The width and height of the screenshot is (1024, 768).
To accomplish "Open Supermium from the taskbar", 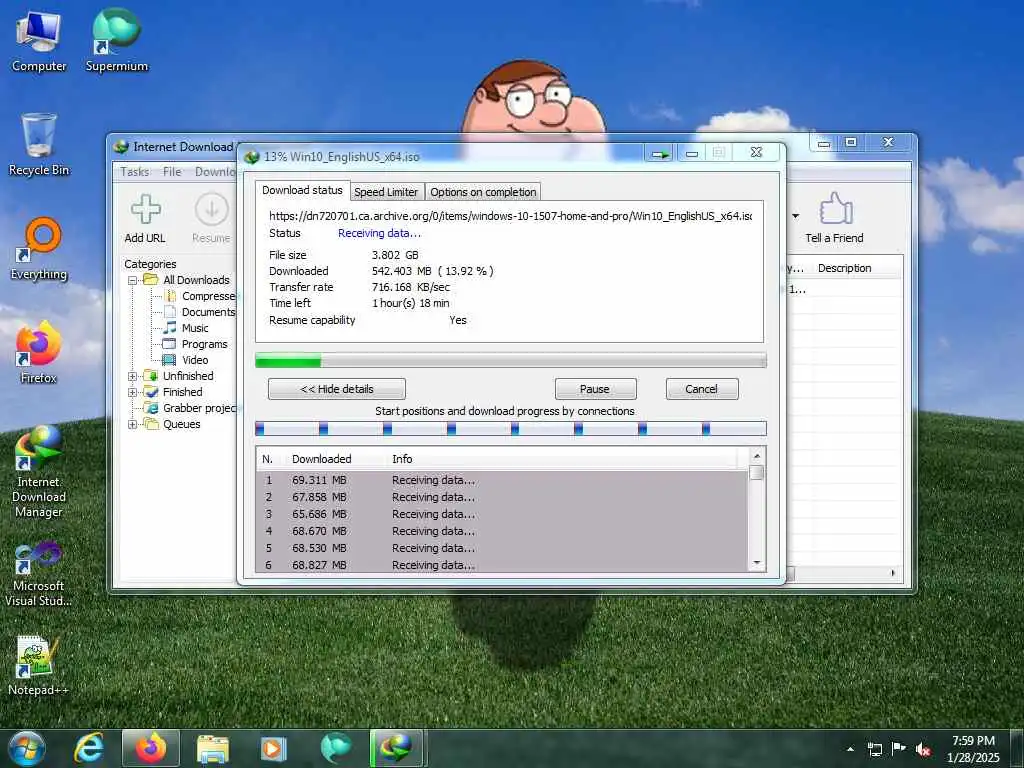I will point(336,748).
